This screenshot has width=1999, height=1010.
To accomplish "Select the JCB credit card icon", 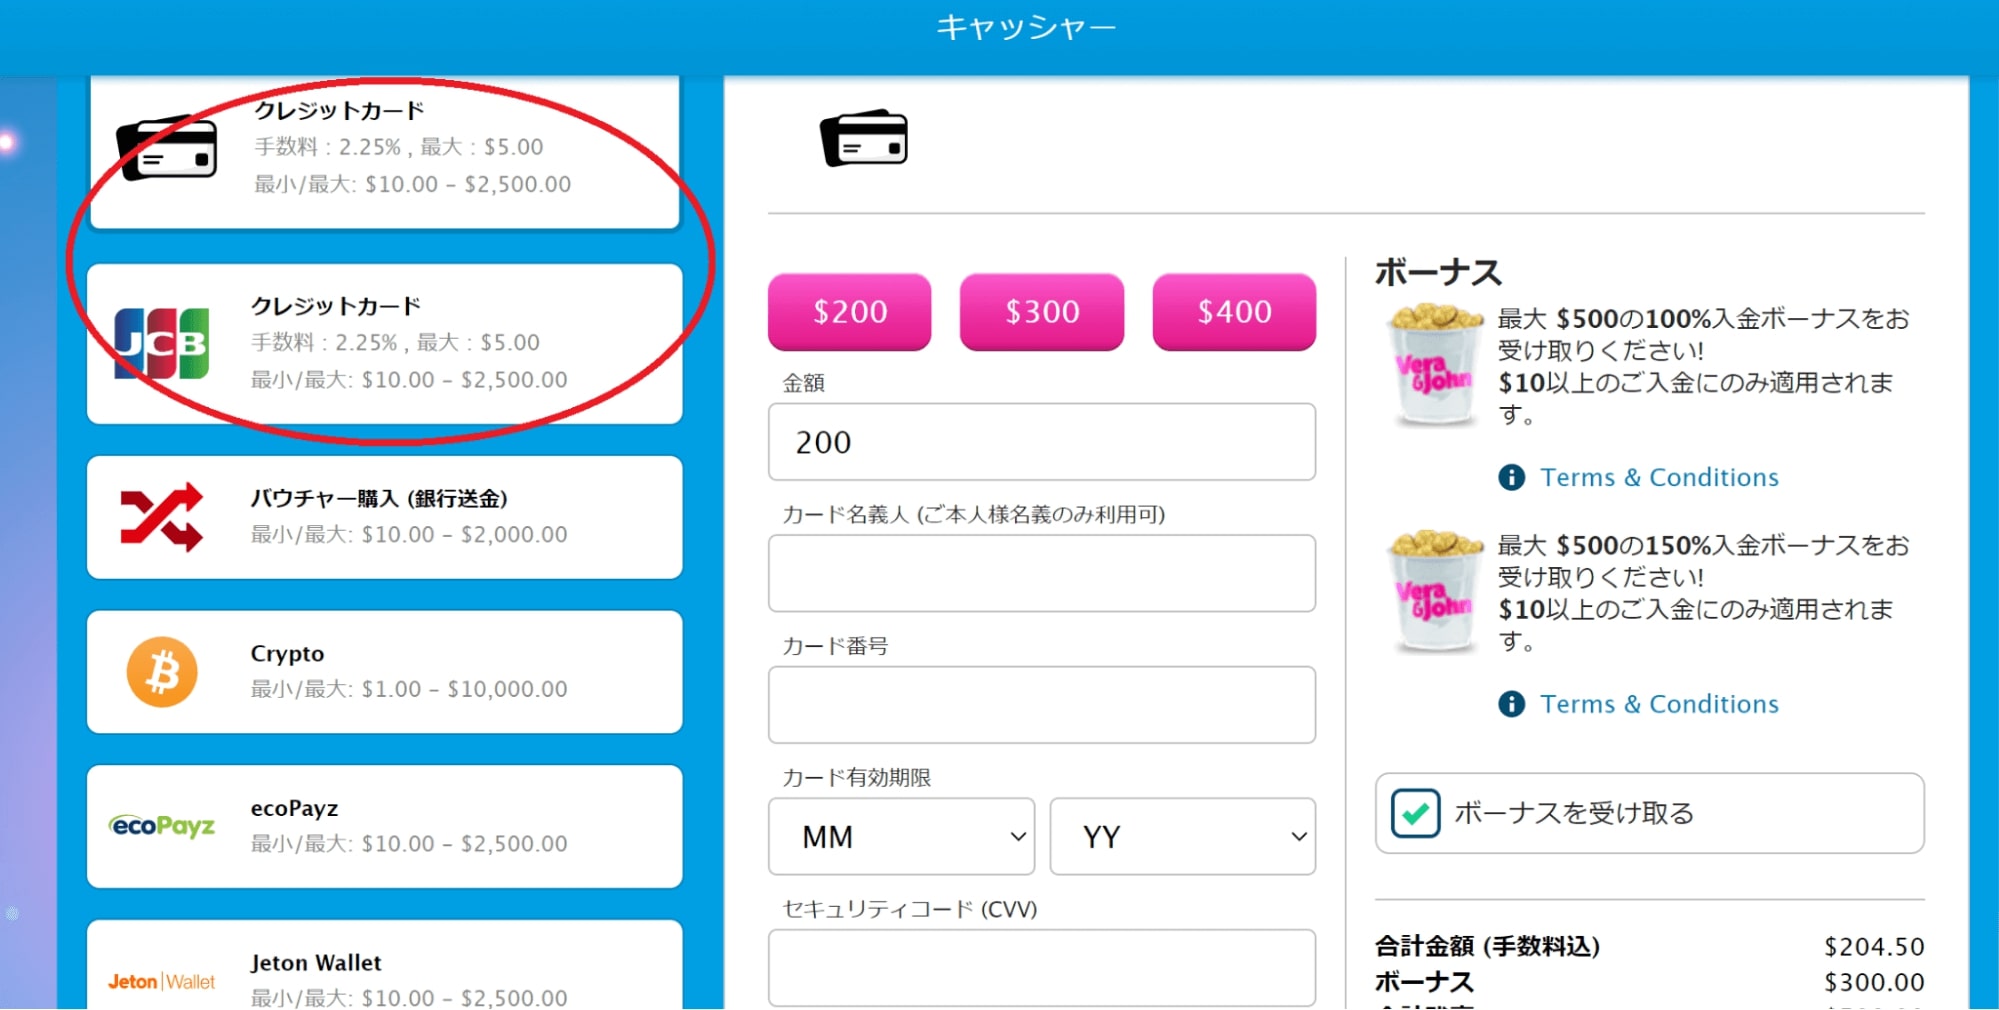I will [162, 343].
